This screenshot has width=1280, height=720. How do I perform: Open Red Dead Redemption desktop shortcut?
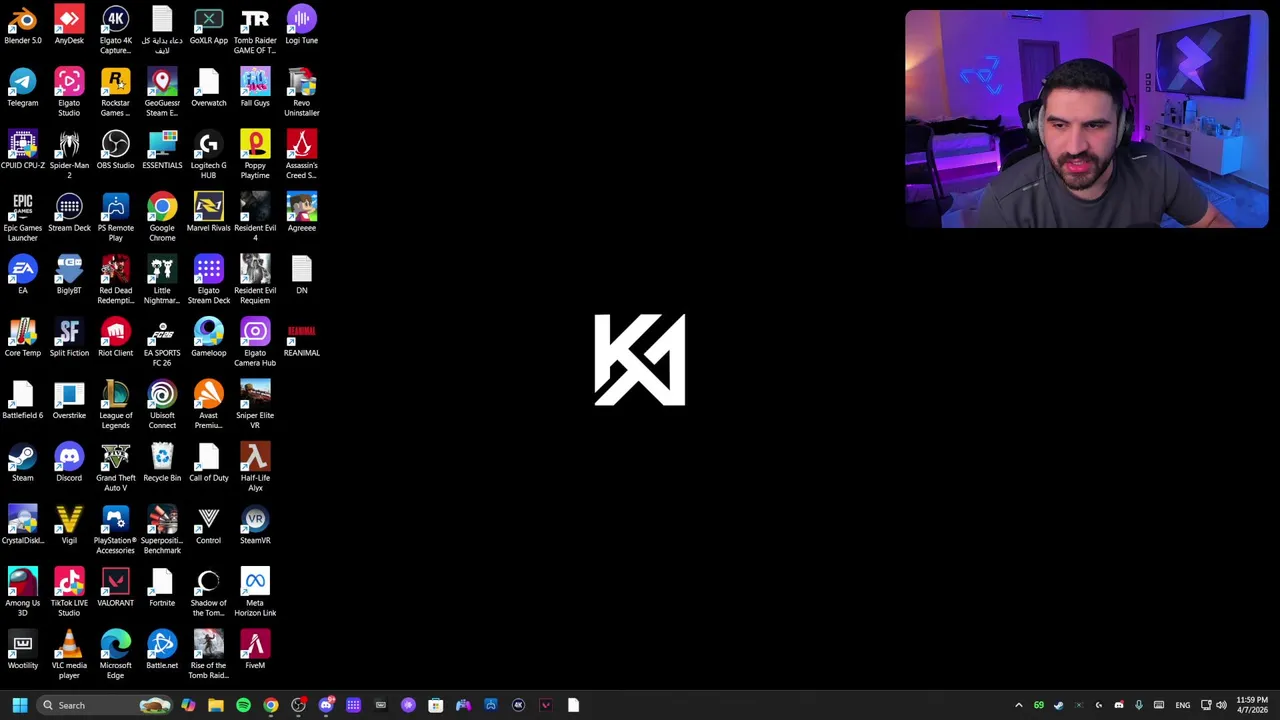pyautogui.click(x=115, y=281)
